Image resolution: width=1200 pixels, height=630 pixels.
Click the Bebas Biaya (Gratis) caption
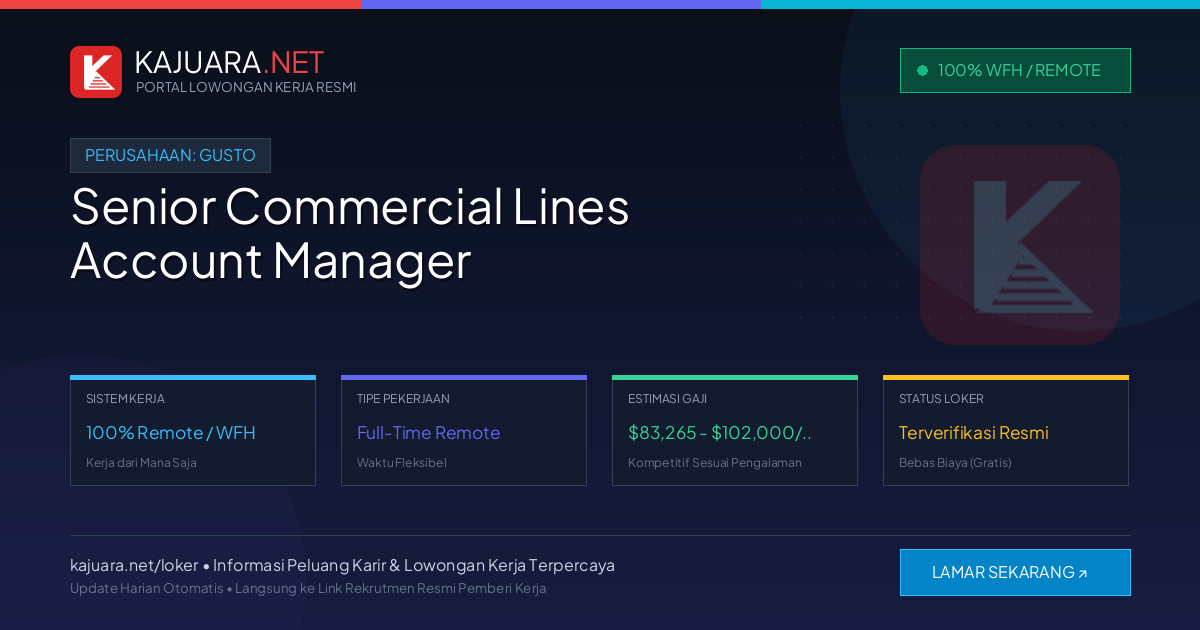click(x=955, y=463)
